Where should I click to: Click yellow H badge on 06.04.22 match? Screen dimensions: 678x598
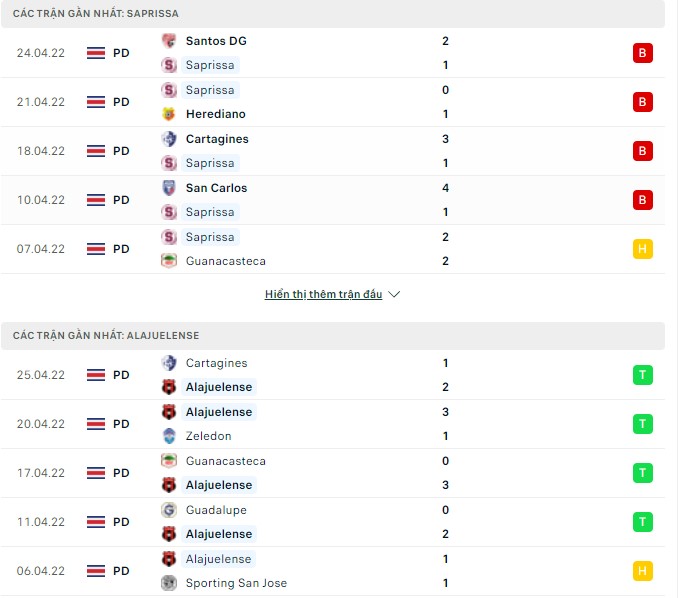pyautogui.click(x=642, y=571)
